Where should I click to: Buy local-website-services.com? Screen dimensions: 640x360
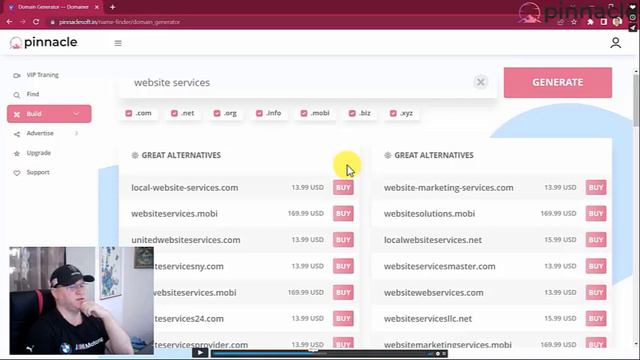click(x=343, y=187)
